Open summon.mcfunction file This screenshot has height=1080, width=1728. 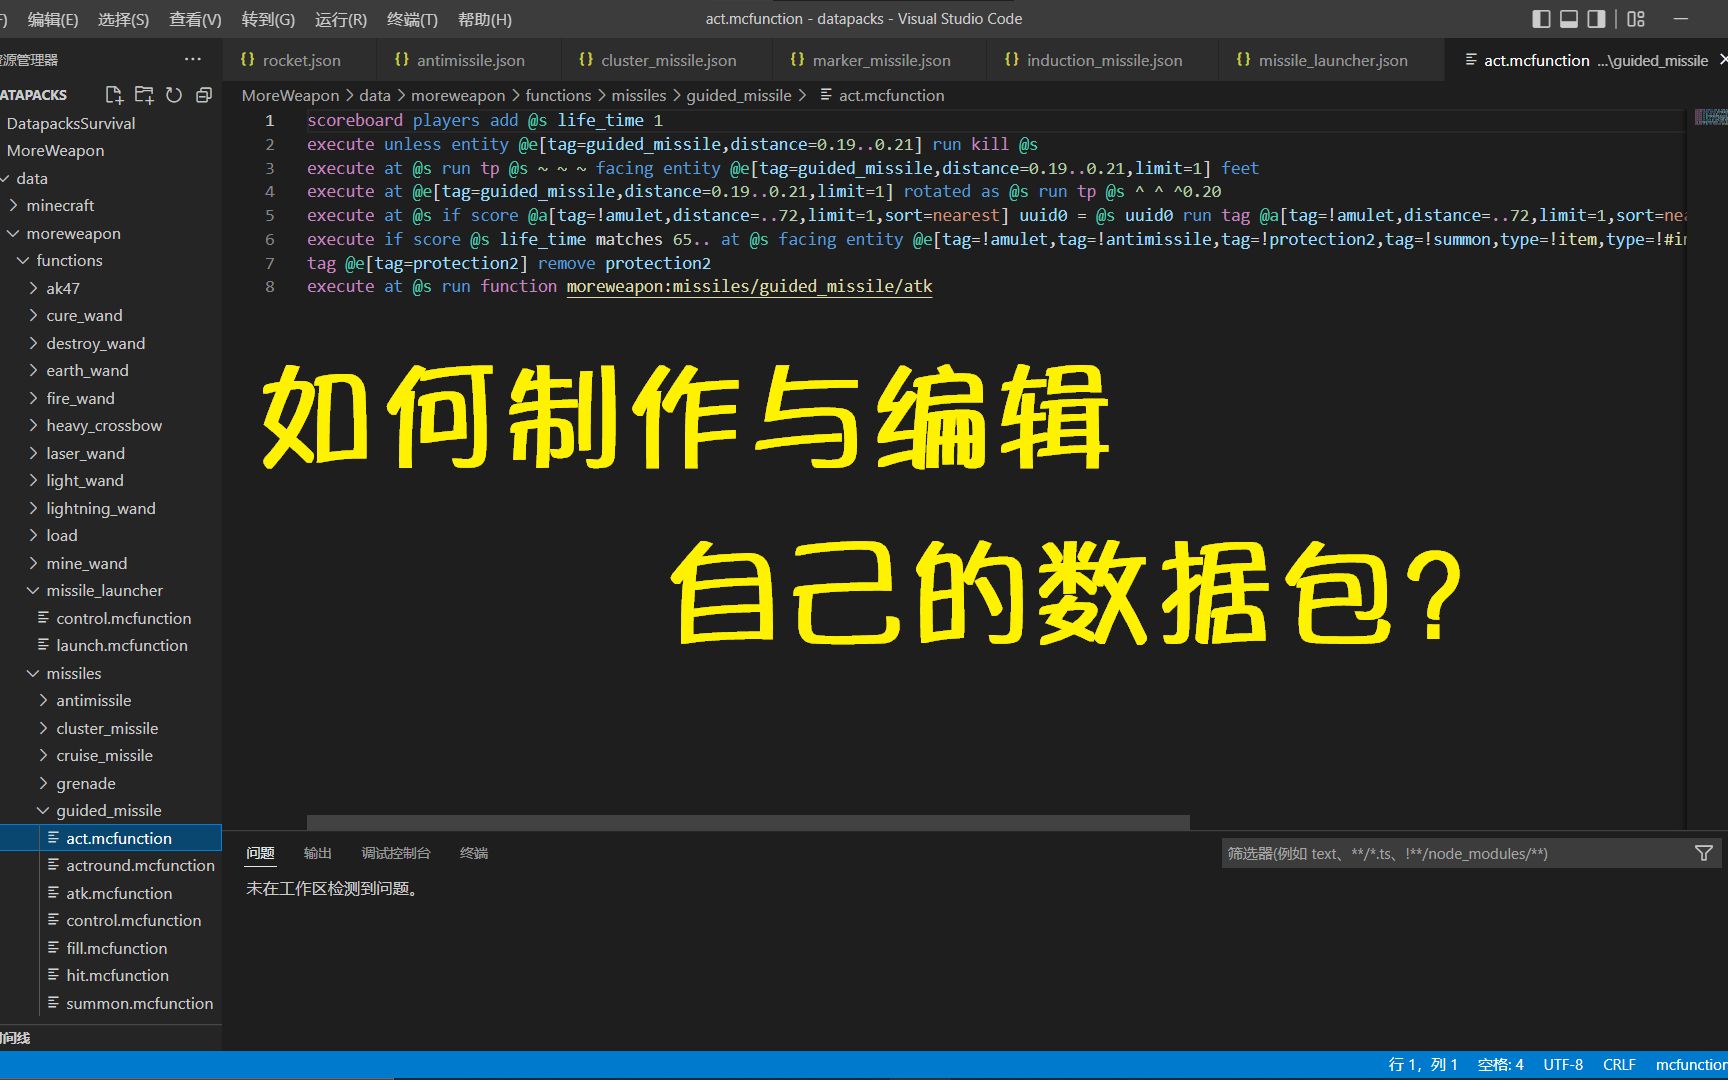pos(110,1003)
